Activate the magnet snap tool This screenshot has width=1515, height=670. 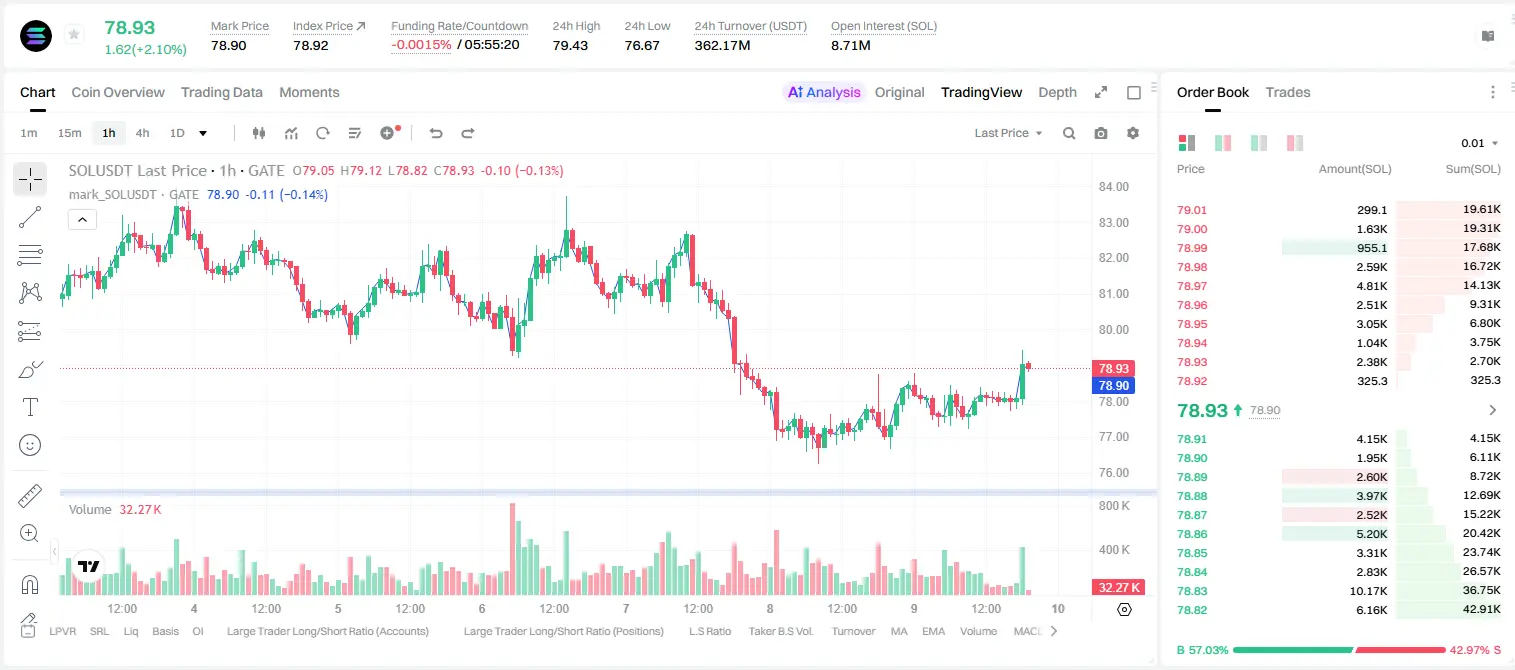pyautogui.click(x=30, y=585)
